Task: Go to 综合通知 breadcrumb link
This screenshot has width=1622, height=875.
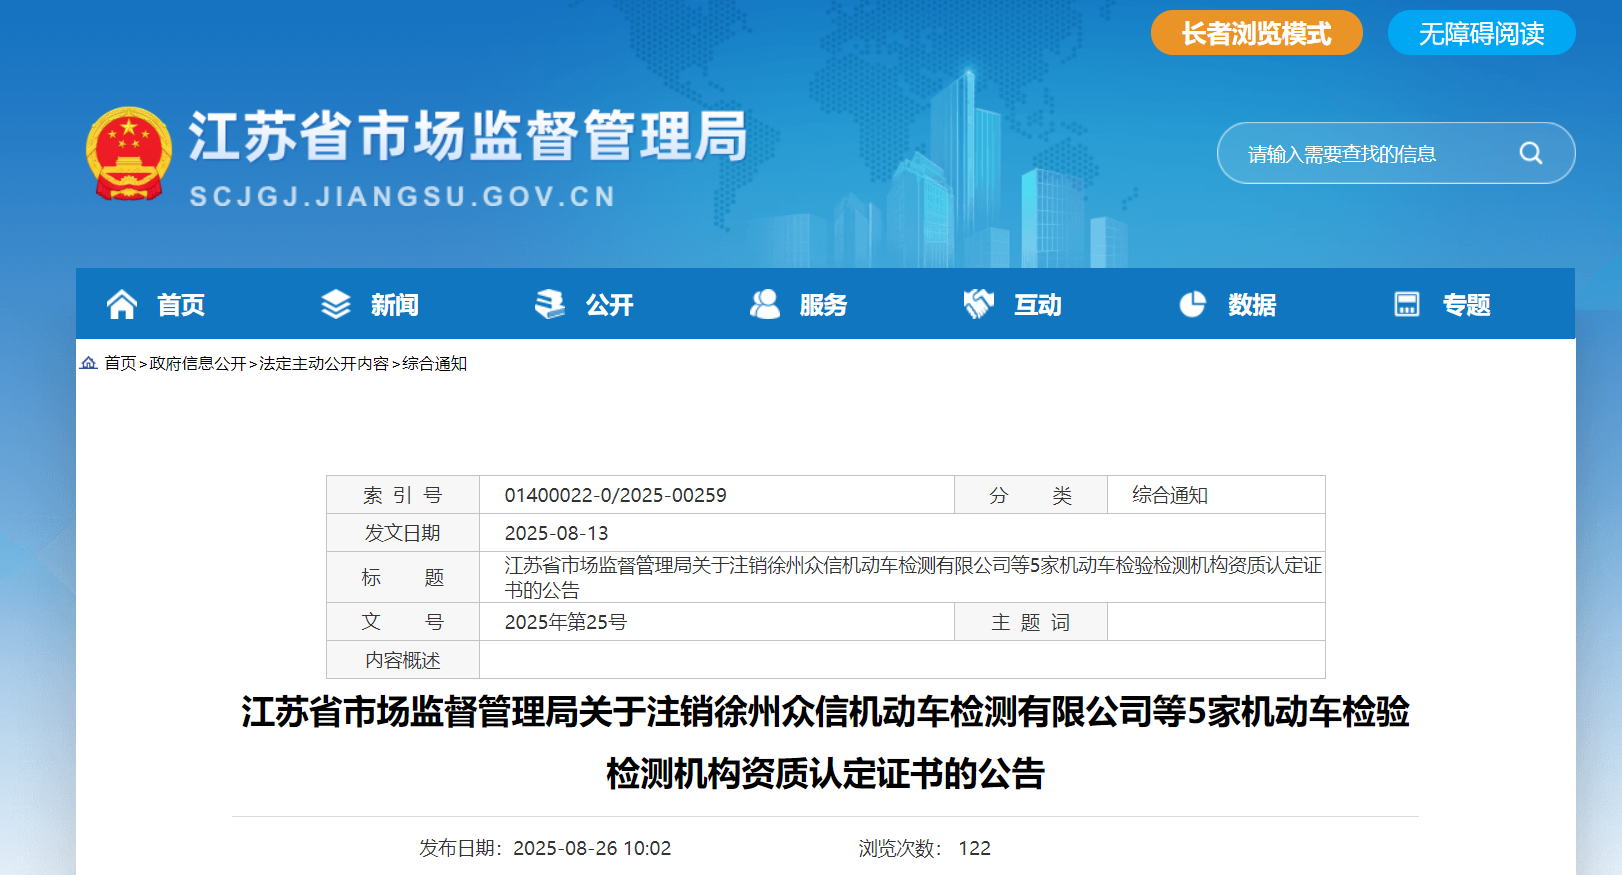Action: point(435,363)
